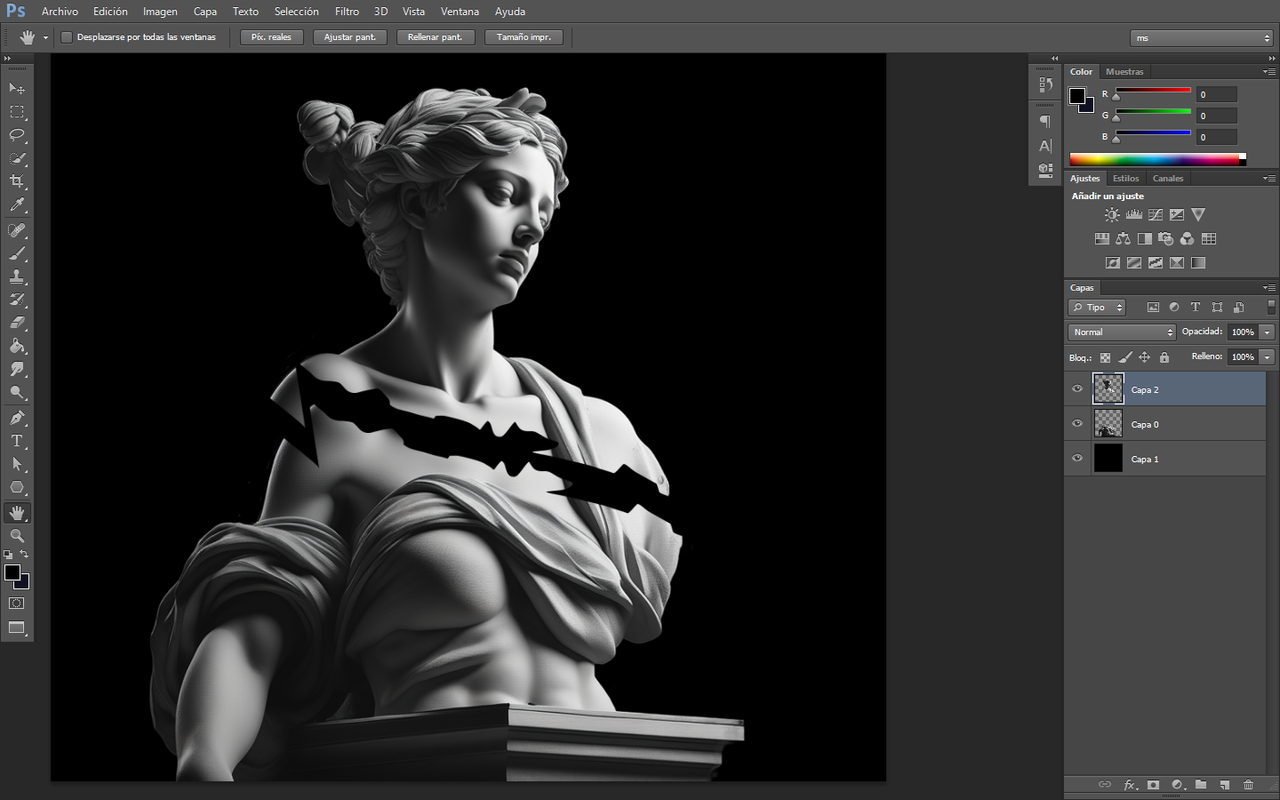Image resolution: width=1280 pixels, height=800 pixels.
Task: Switch to the Canales tab
Action: (x=1168, y=179)
